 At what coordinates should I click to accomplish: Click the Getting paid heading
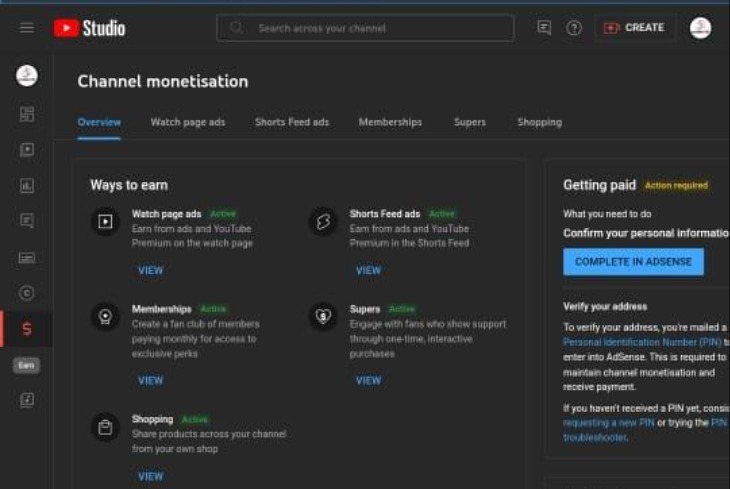[600, 185]
